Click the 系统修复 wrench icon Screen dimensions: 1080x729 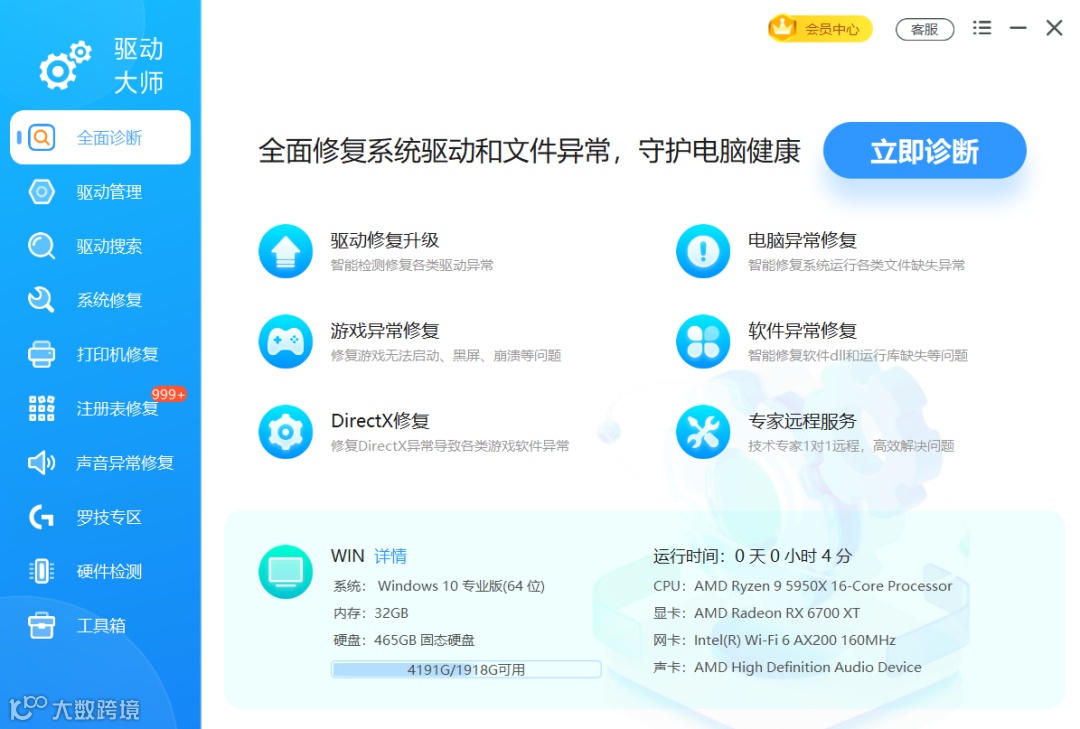(x=41, y=300)
